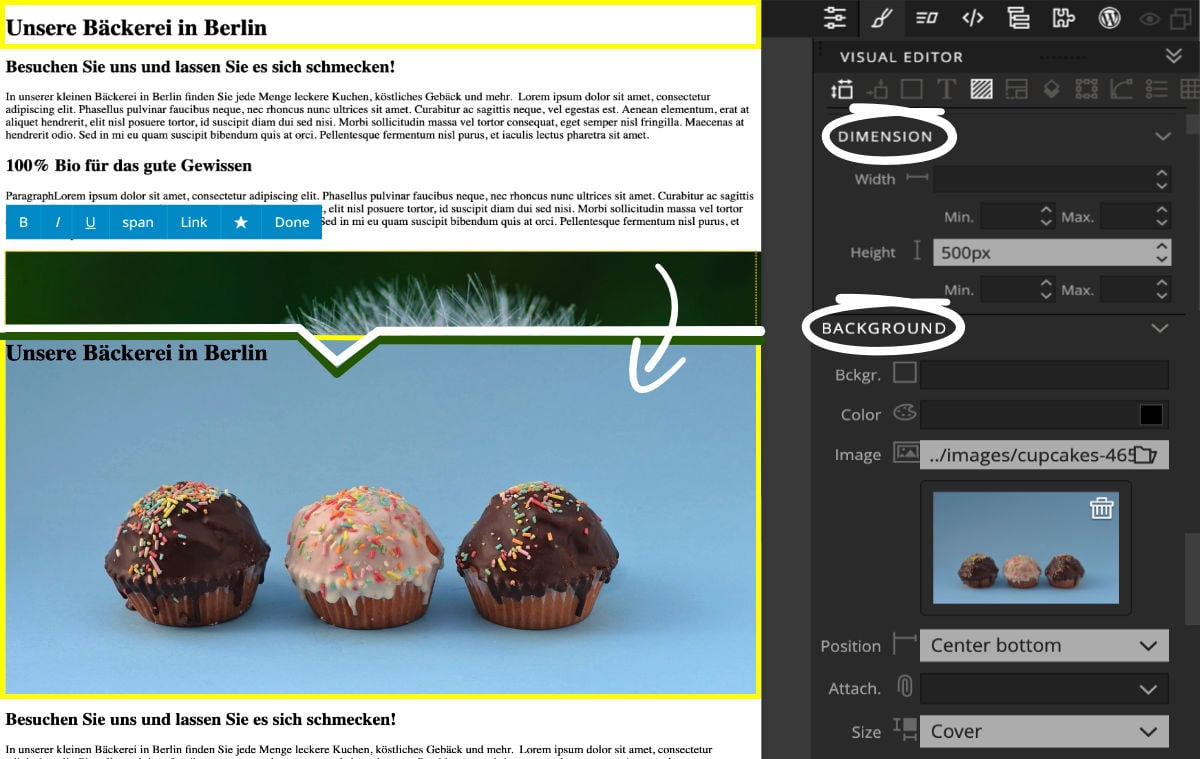
Task: Open the page tree structure icon
Action: point(1018,17)
